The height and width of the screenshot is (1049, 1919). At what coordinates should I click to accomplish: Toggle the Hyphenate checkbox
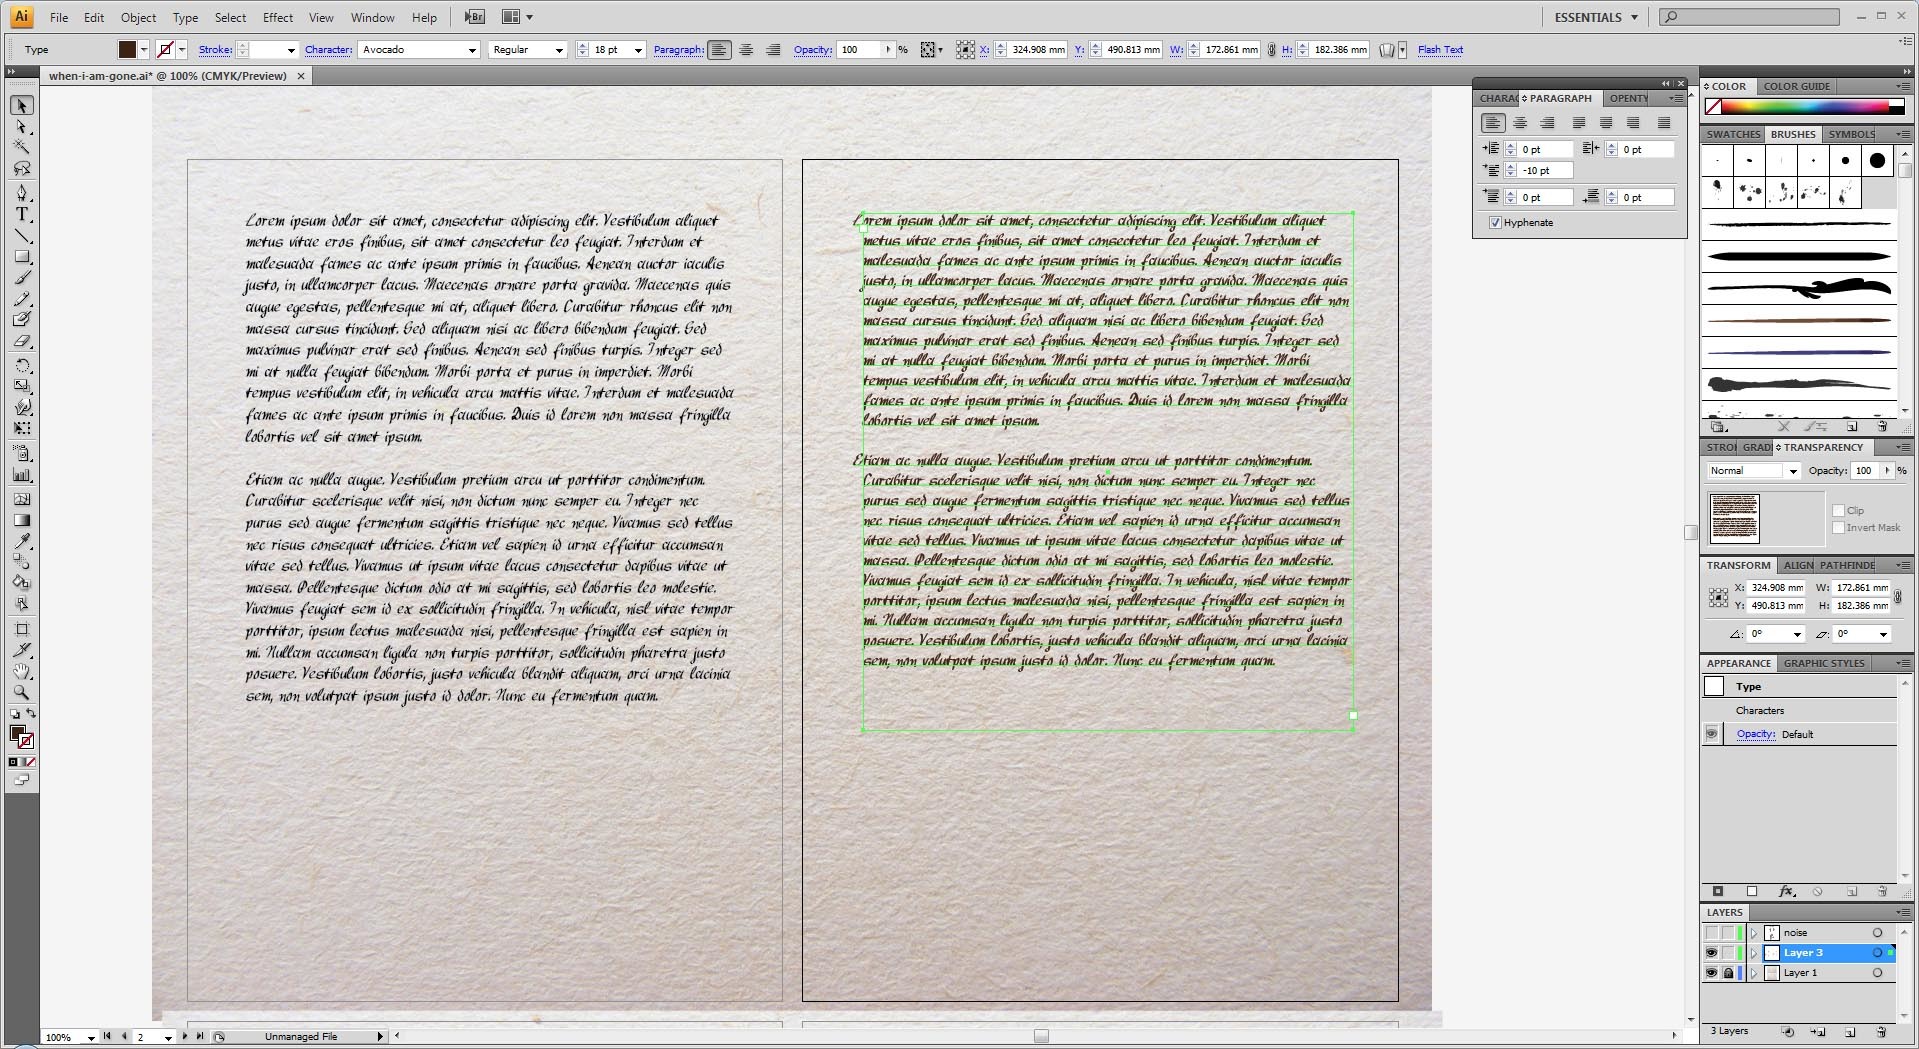point(1495,222)
